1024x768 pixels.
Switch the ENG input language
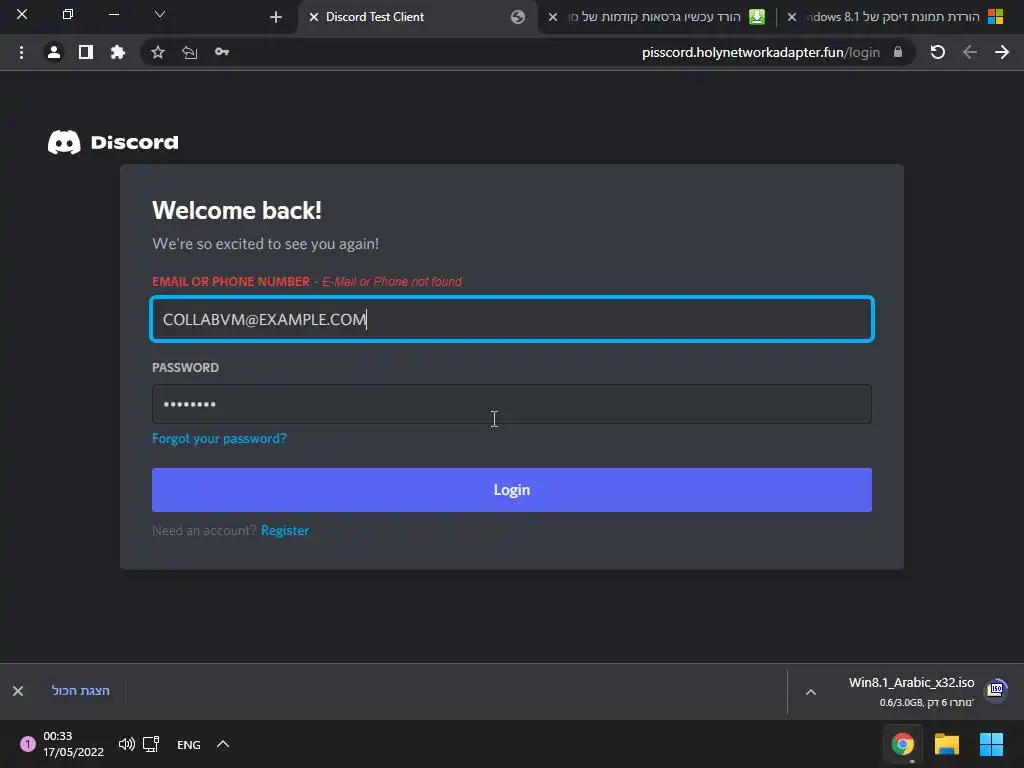(189, 744)
